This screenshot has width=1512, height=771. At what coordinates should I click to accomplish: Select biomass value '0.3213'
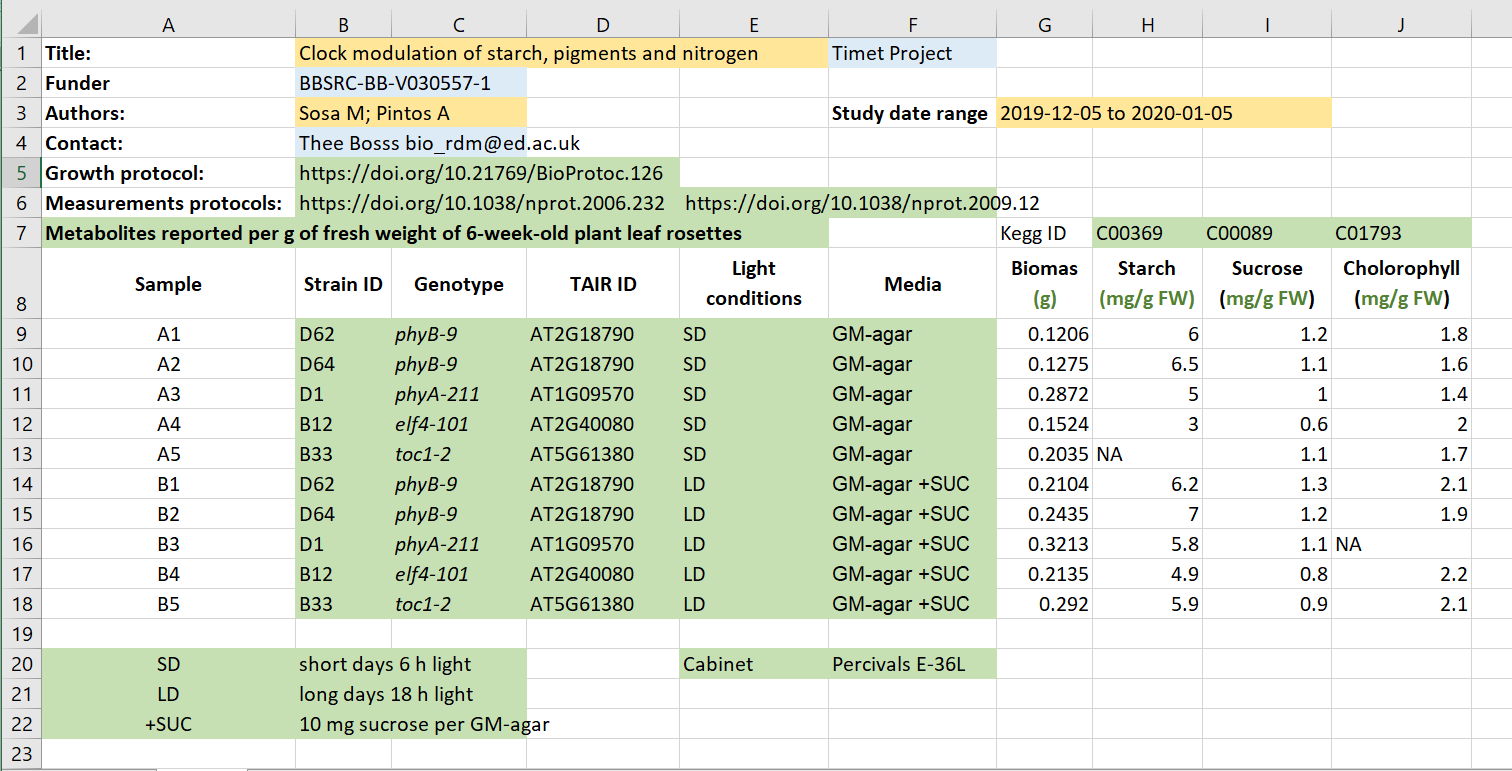point(1045,544)
